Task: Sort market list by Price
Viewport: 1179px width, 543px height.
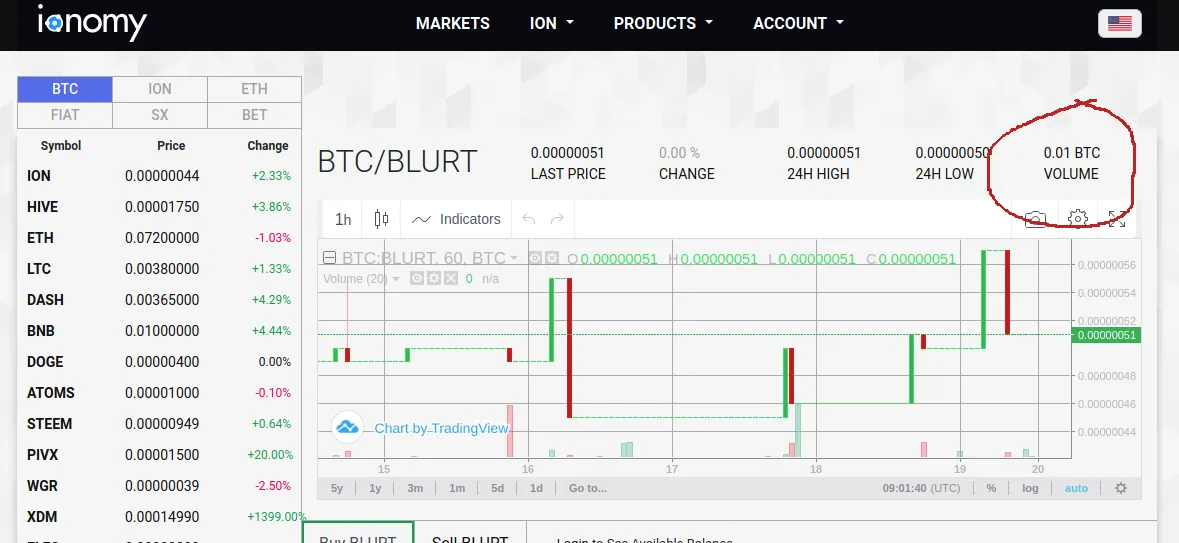Action: (x=171, y=146)
